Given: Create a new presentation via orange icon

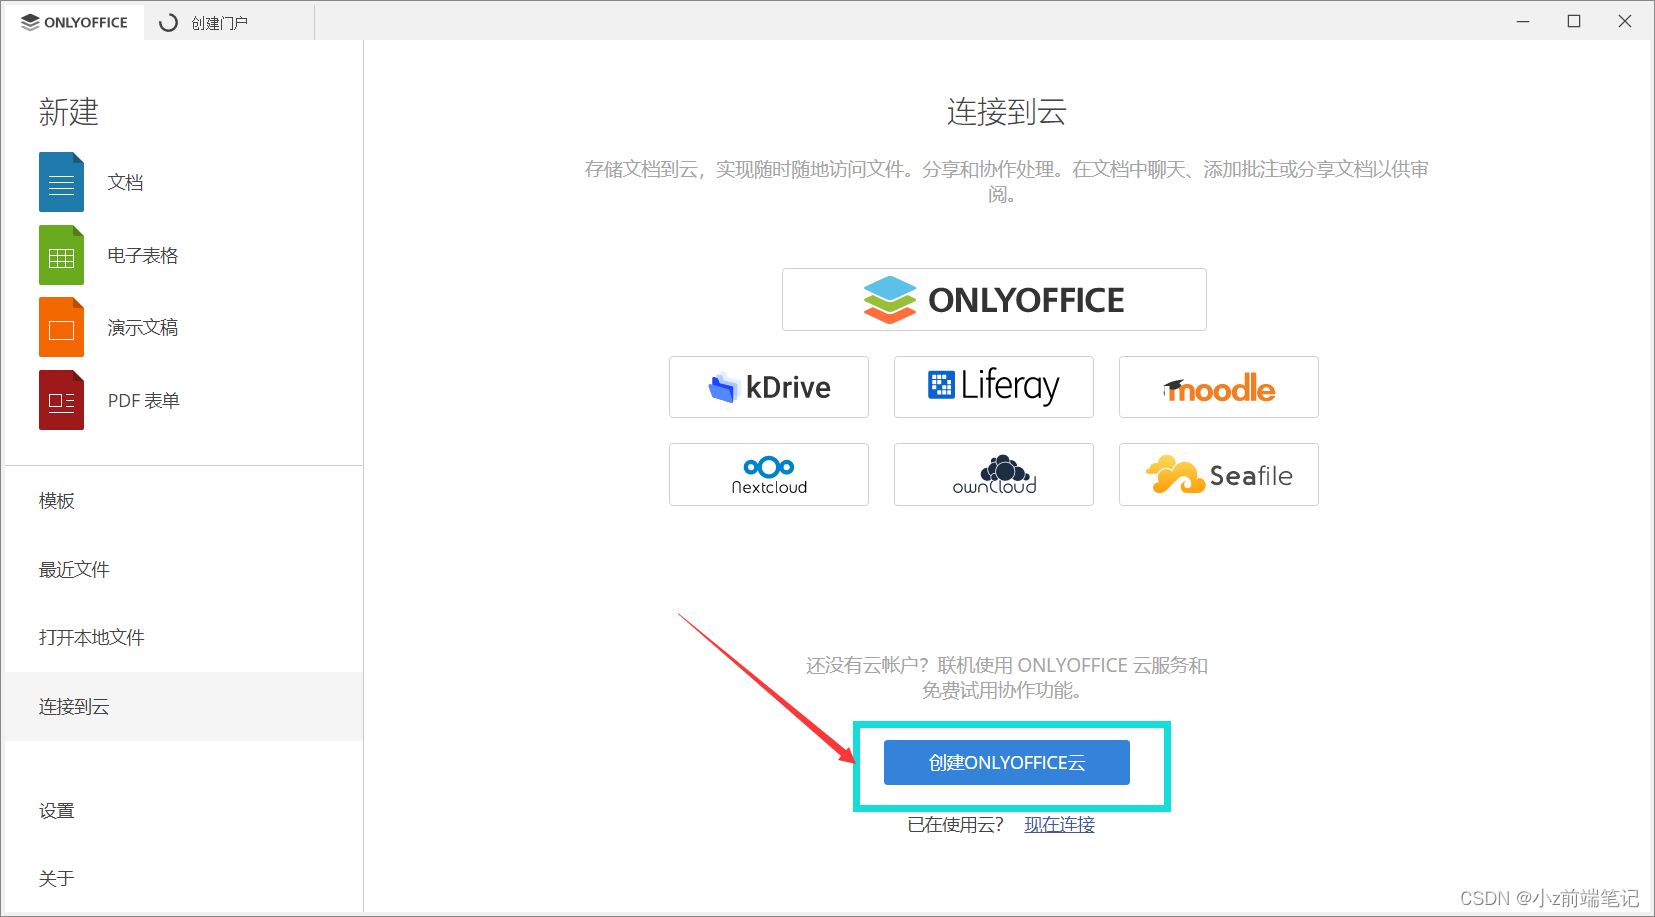Looking at the screenshot, I should 61,327.
